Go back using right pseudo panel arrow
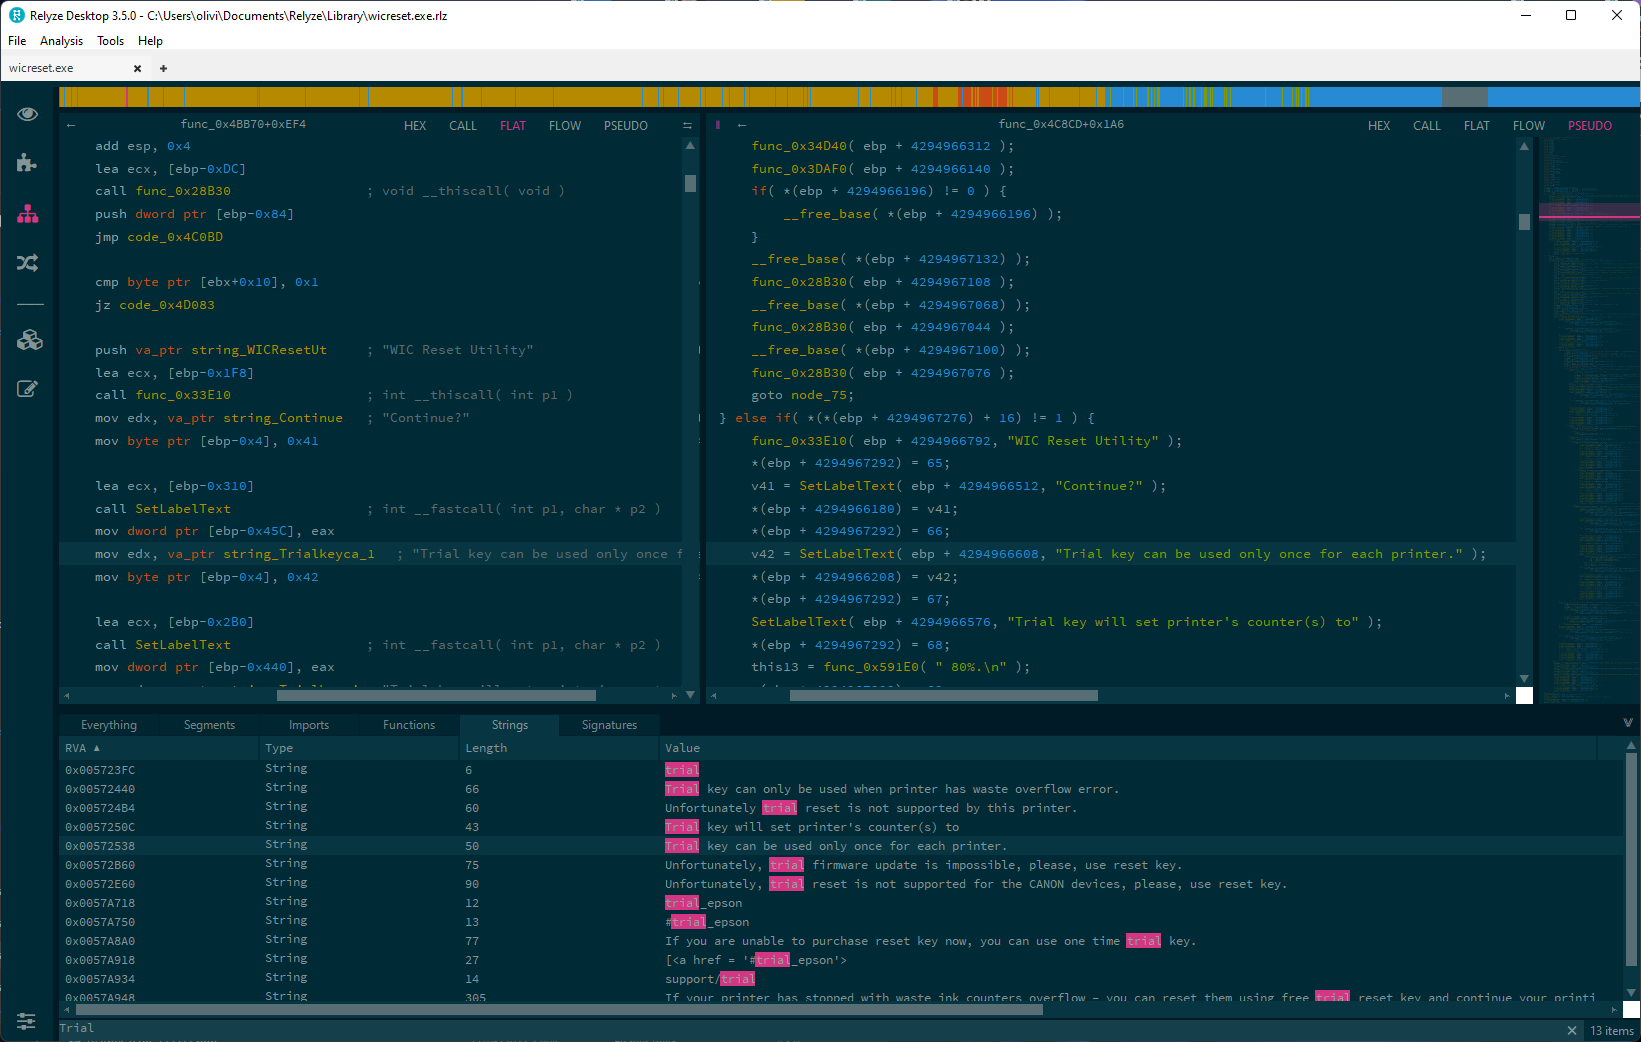This screenshot has width=1641, height=1042. click(742, 125)
